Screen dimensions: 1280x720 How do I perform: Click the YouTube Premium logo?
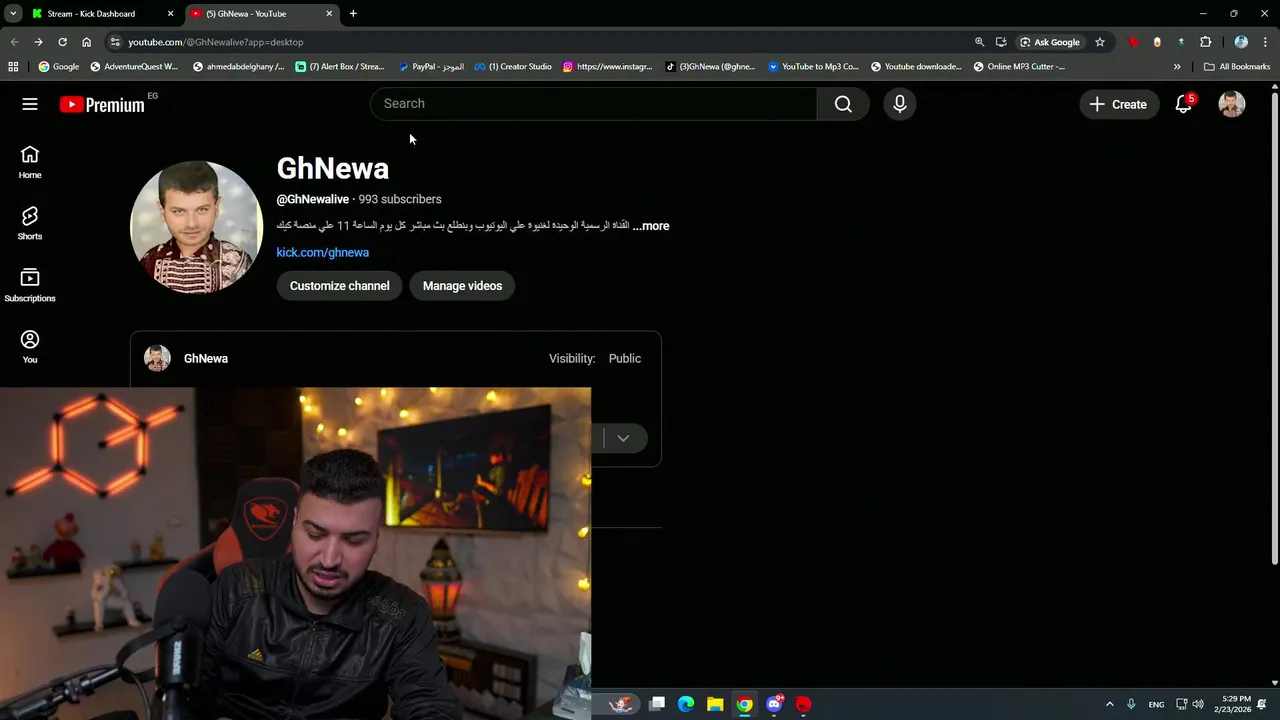(102, 104)
